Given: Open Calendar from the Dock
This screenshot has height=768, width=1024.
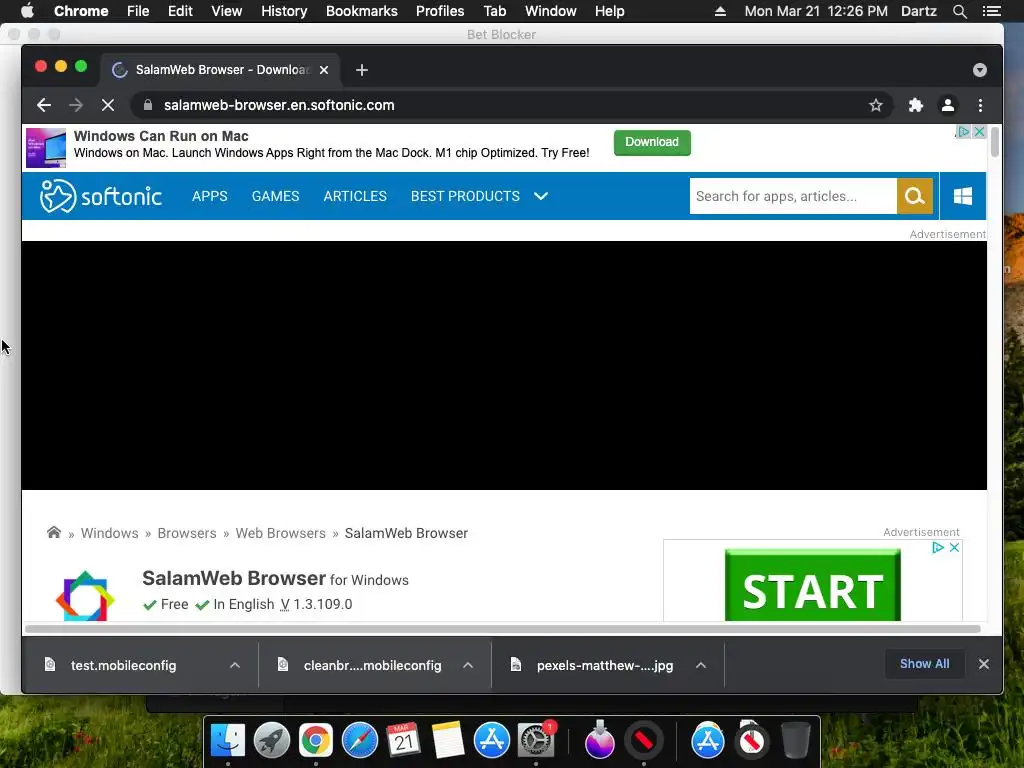Looking at the screenshot, I should [x=404, y=741].
